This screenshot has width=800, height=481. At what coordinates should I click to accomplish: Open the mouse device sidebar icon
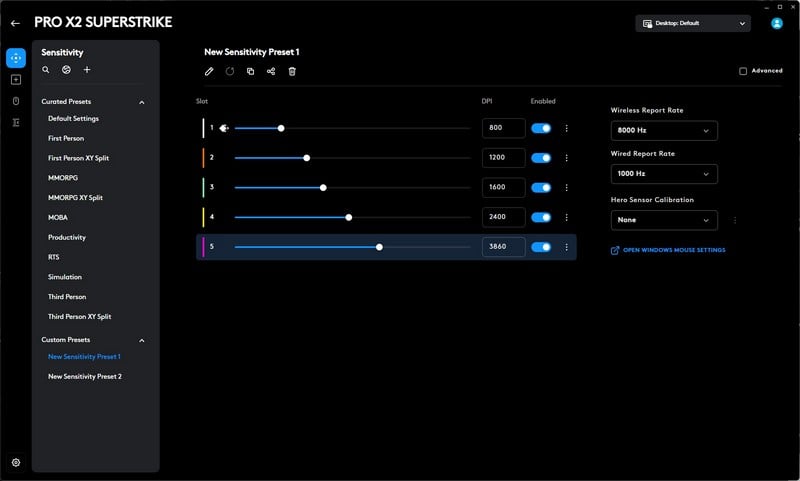16,101
